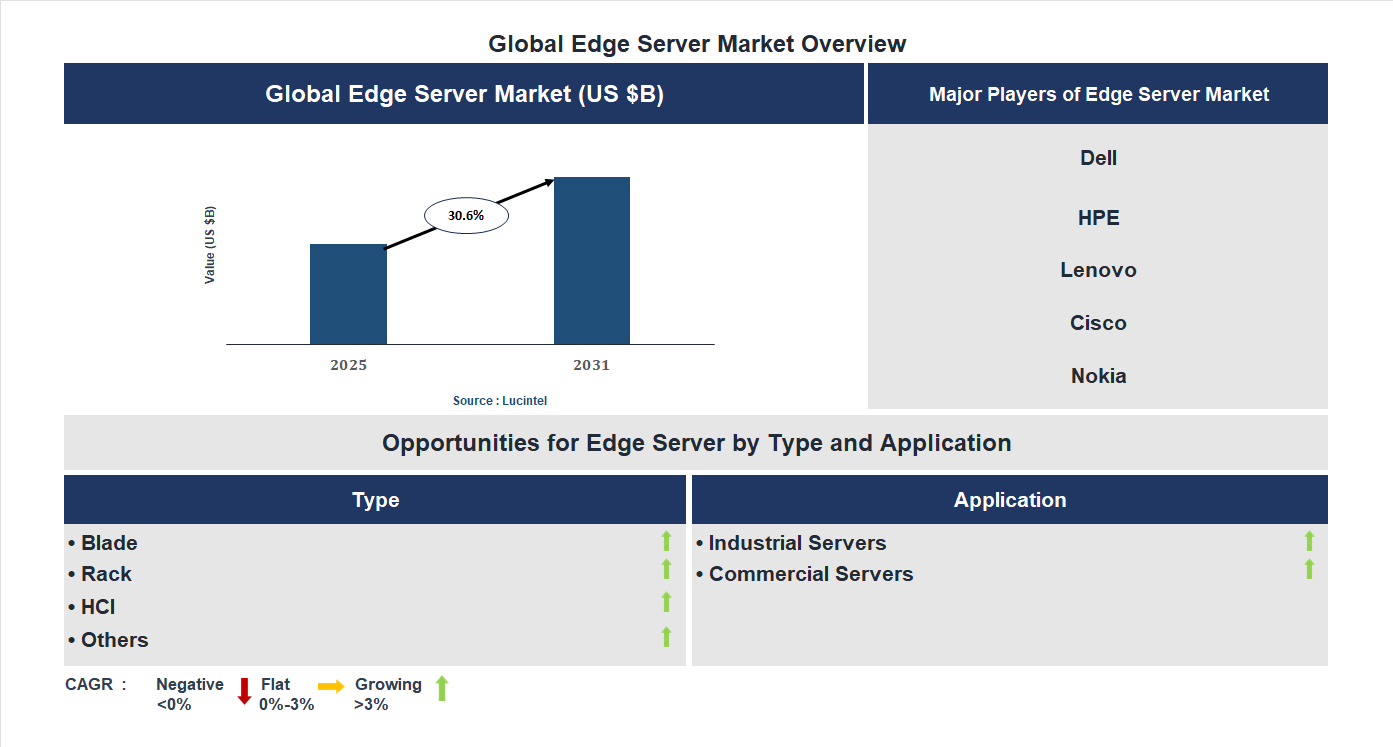The width and height of the screenshot is (1393, 747).
Task: Click the Source: Lucintel link
Action: click(x=499, y=399)
